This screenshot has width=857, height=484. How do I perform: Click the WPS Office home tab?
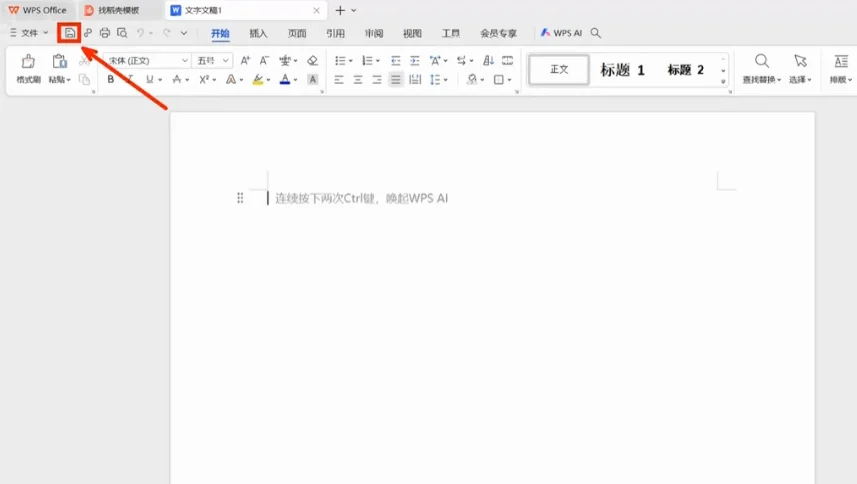point(37,10)
